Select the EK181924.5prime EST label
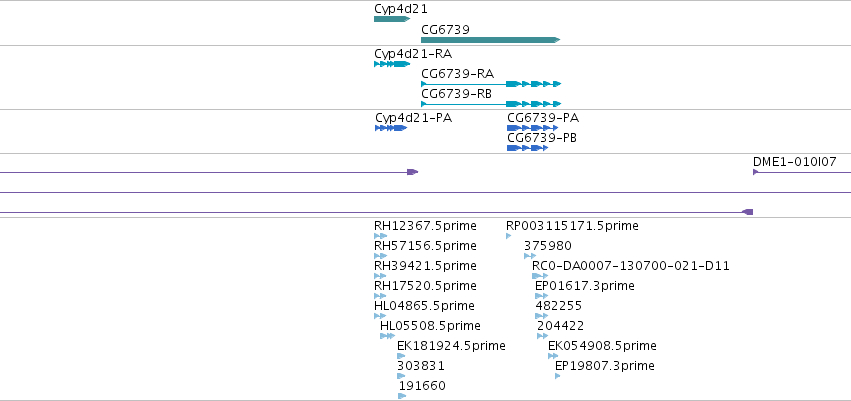 451,346
